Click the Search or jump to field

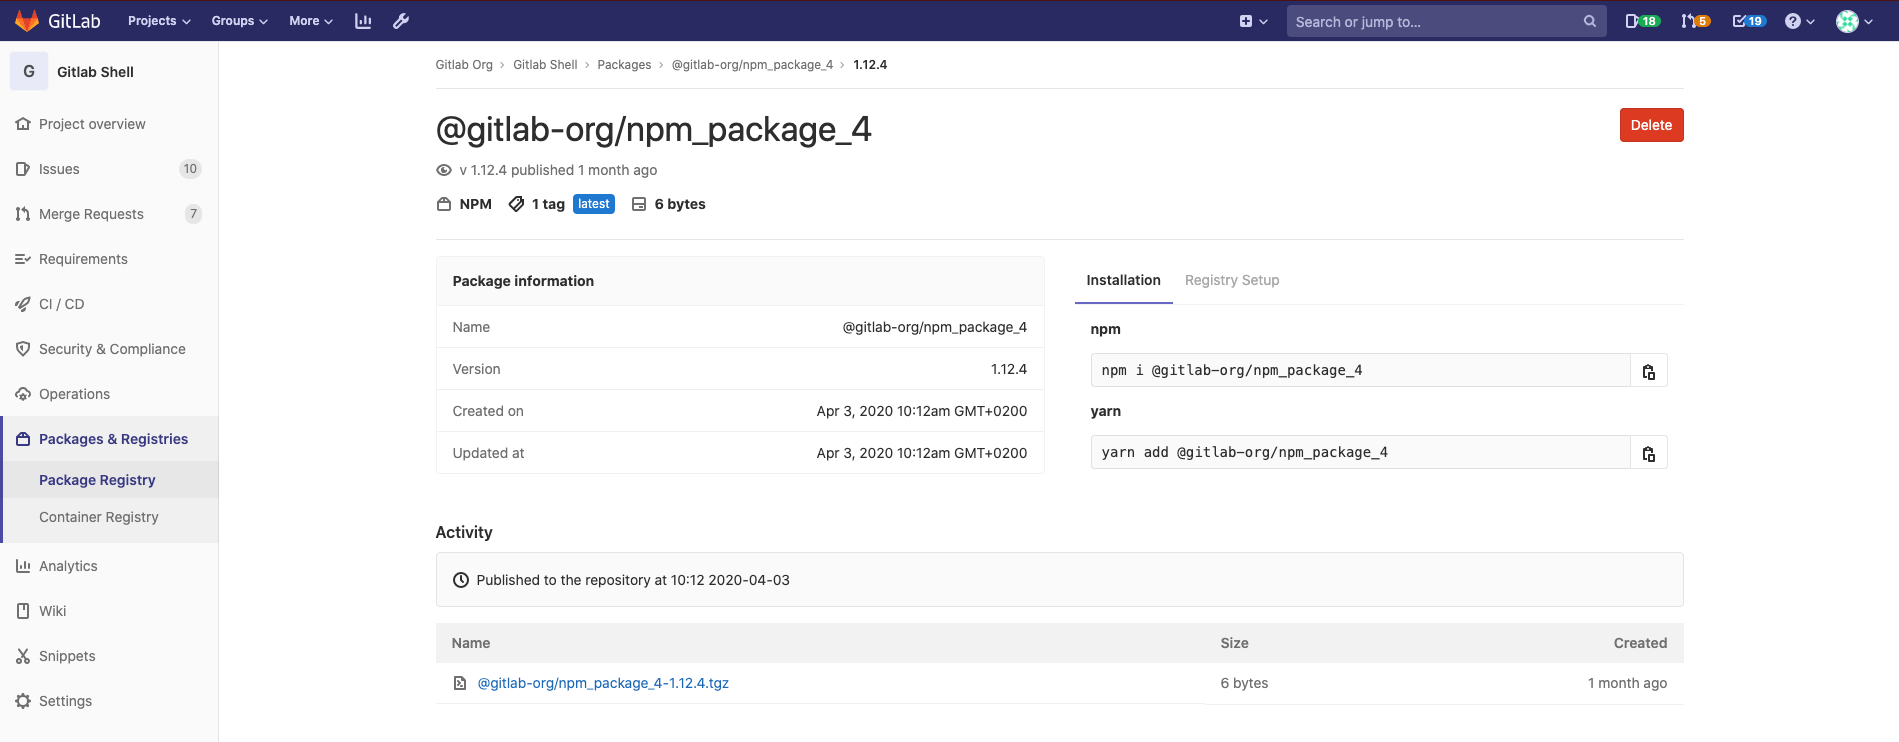click(1435, 21)
